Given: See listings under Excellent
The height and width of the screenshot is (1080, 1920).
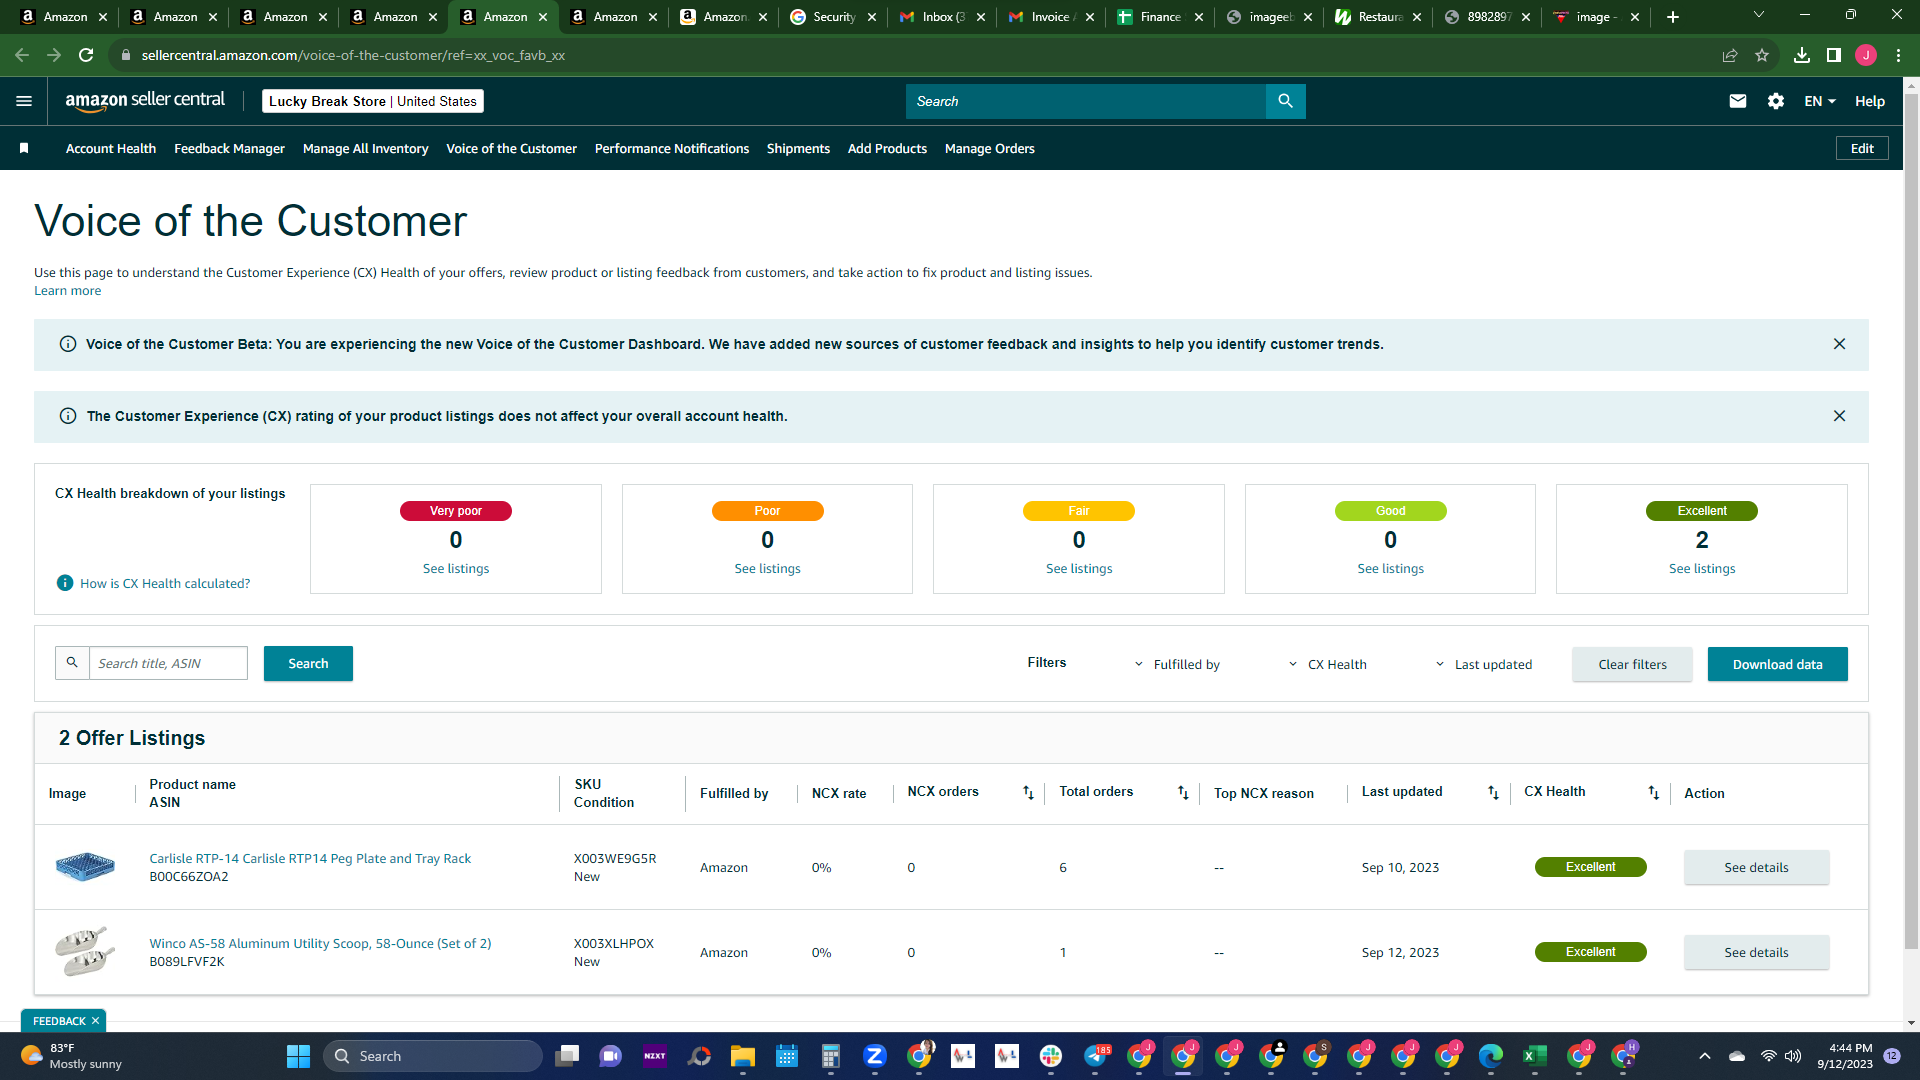Looking at the screenshot, I should point(1702,569).
